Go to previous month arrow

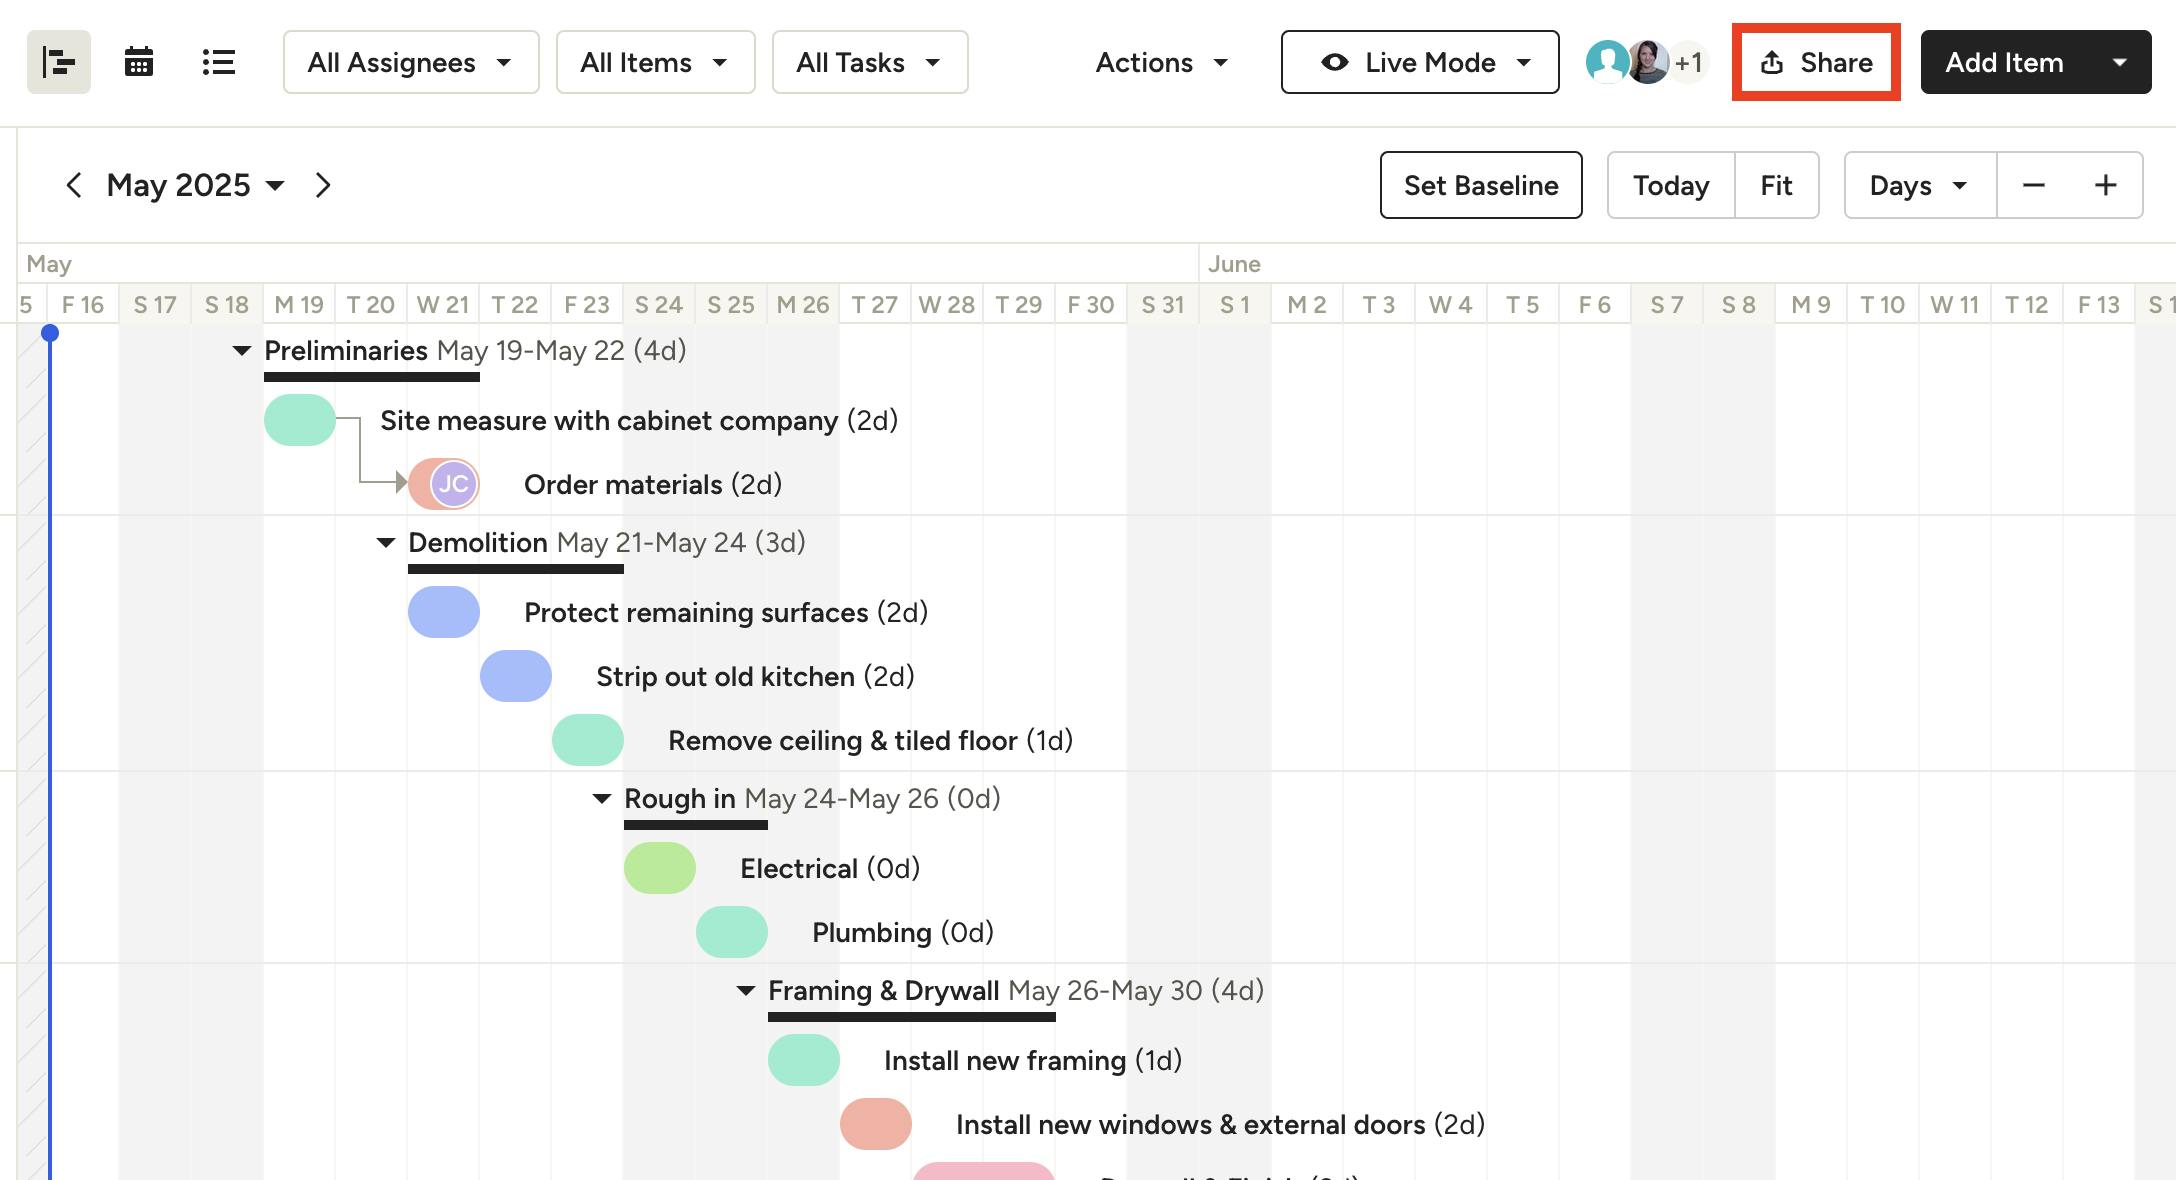[x=73, y=185]
